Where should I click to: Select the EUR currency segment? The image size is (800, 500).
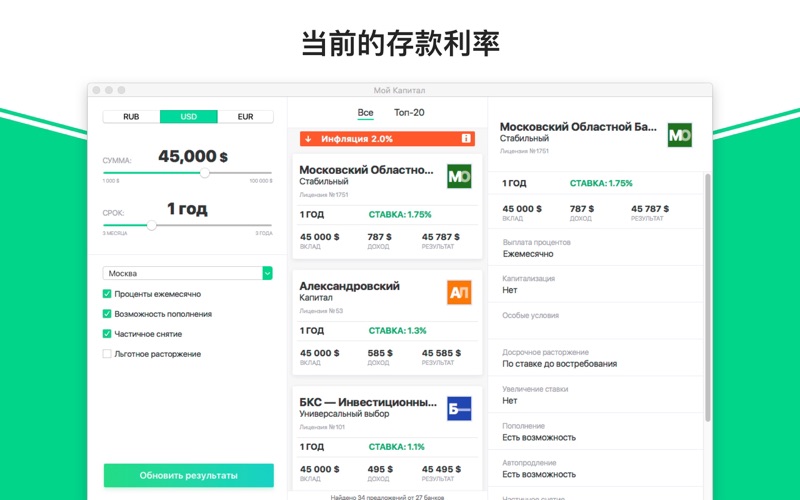(245, 116)
